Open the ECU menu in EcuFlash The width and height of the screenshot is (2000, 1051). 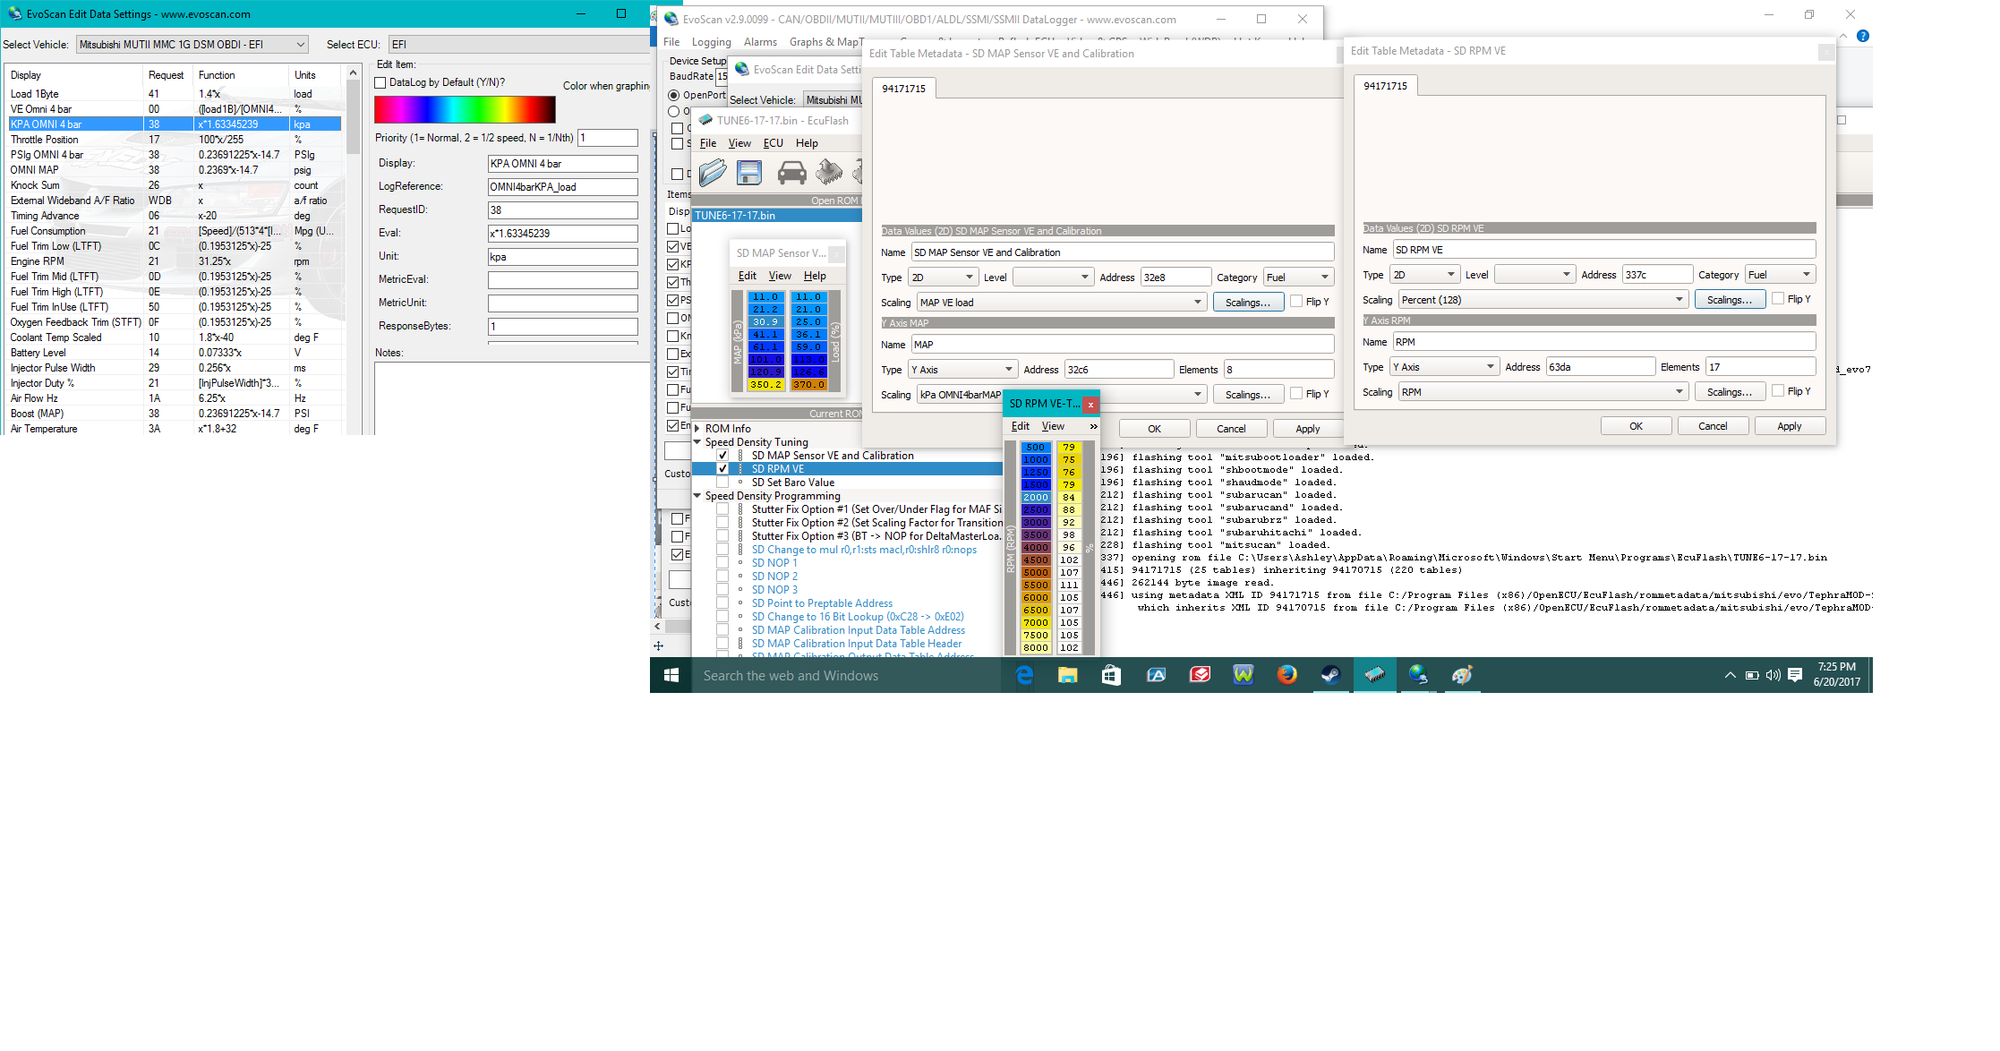click(773, 143)
